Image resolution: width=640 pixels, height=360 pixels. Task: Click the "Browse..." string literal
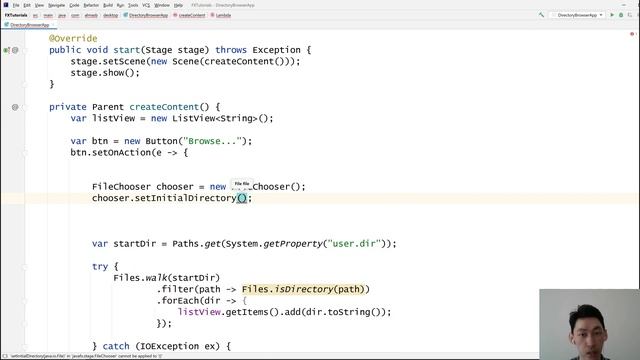pos(212,141)
